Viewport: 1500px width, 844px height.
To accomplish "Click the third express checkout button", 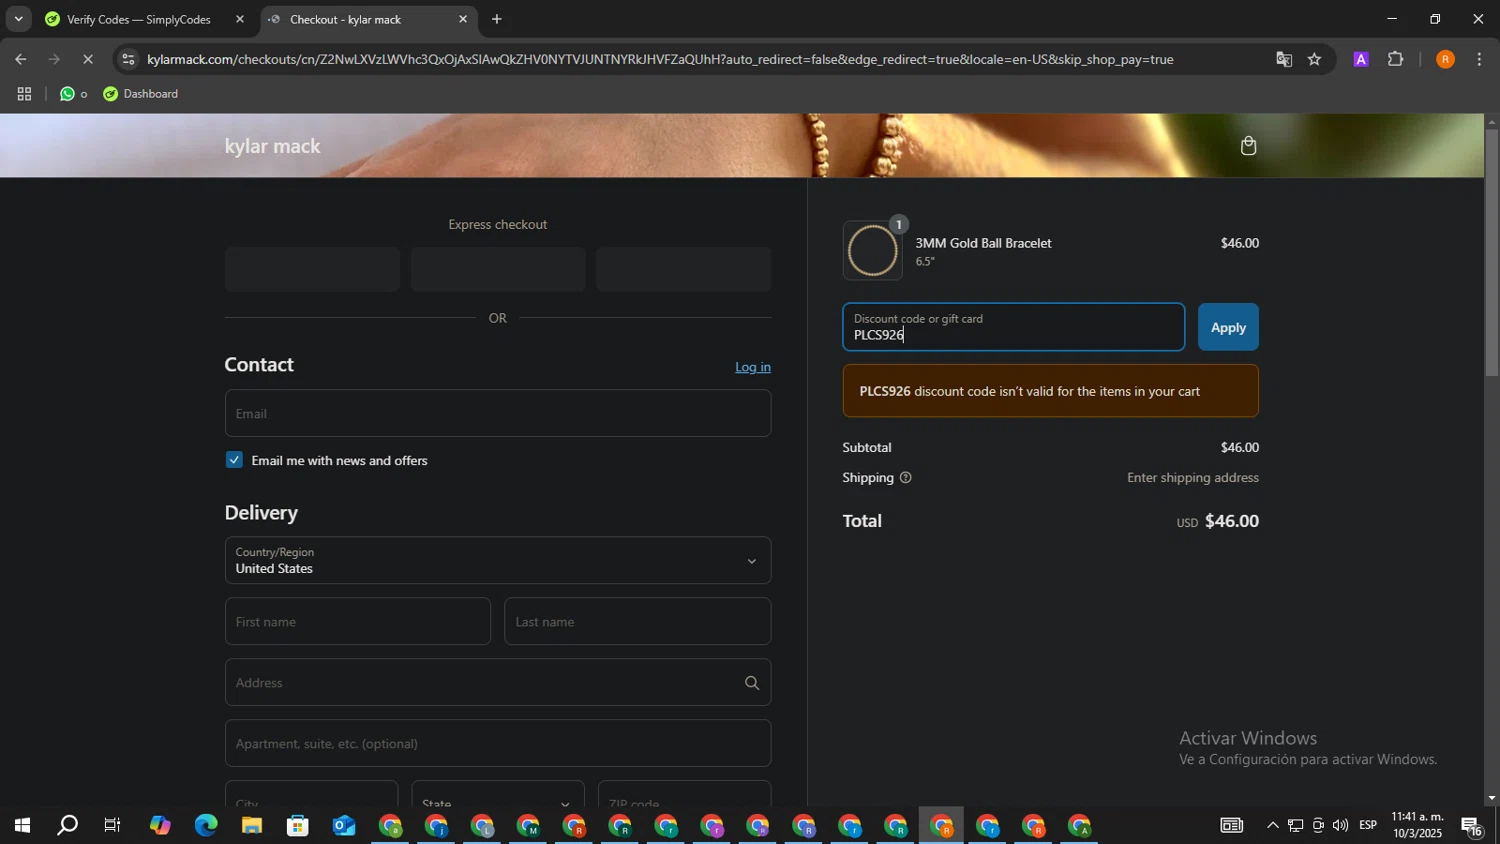I will 684,269.
